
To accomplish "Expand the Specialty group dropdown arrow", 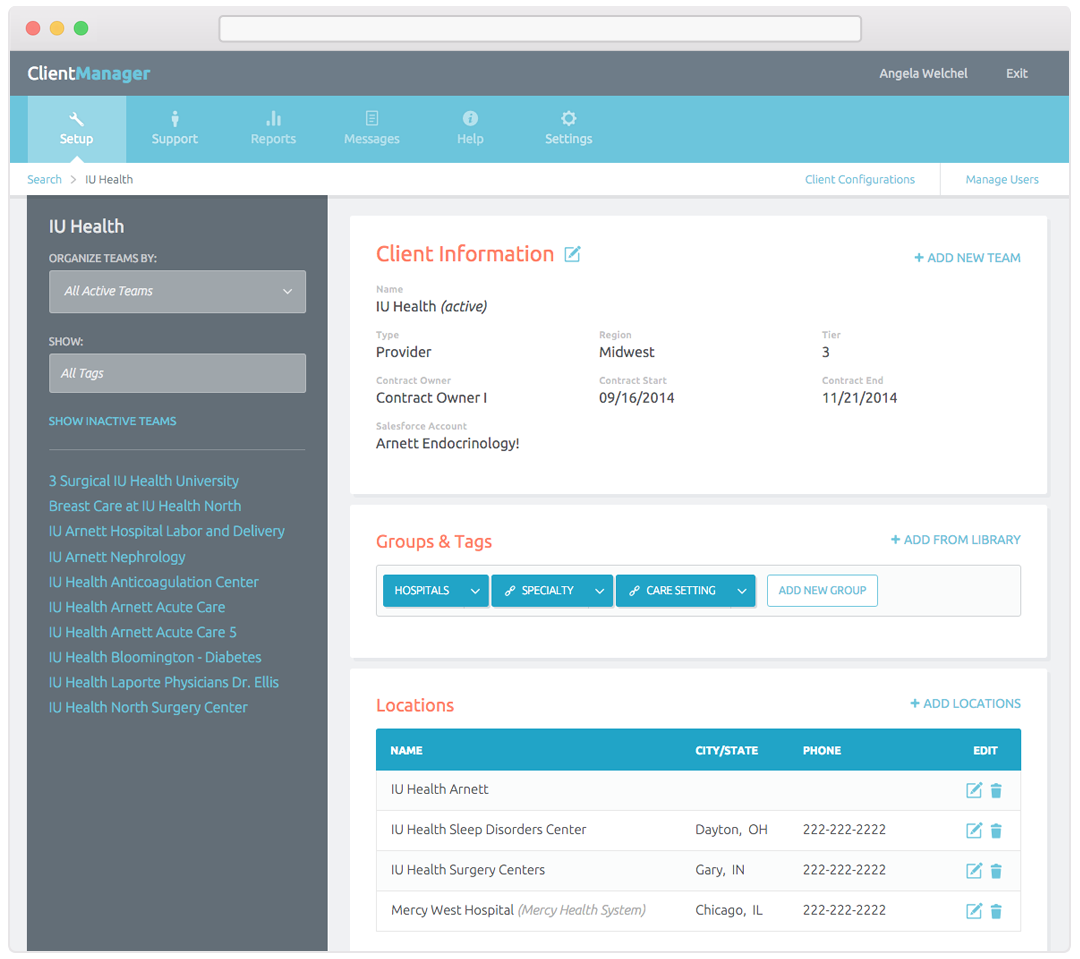I will coord(599,591).
